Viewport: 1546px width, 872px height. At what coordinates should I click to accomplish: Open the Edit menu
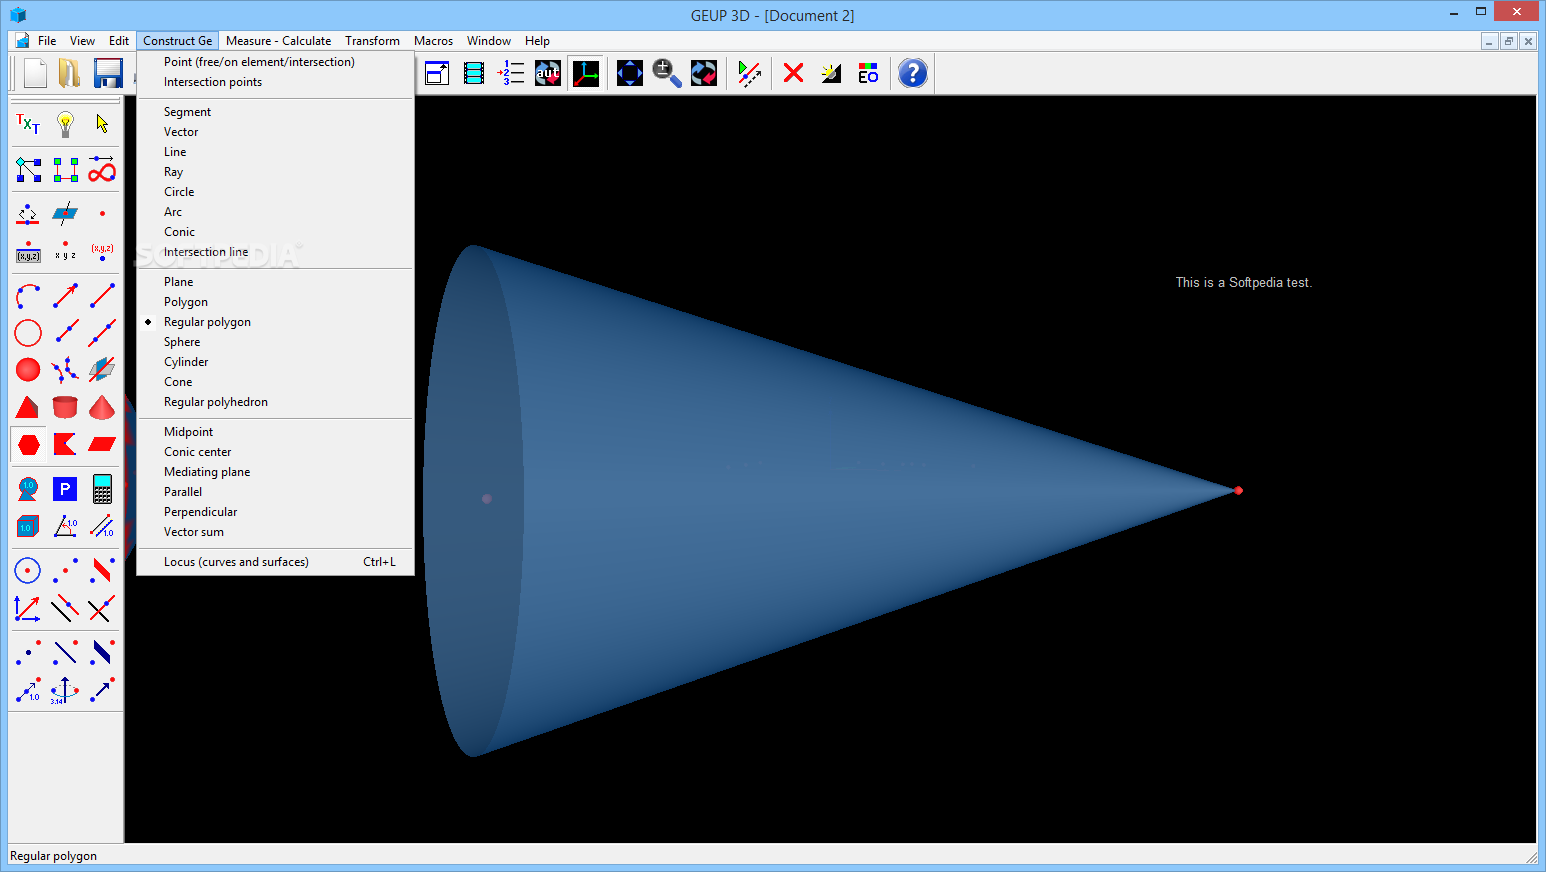pos(119,41)
